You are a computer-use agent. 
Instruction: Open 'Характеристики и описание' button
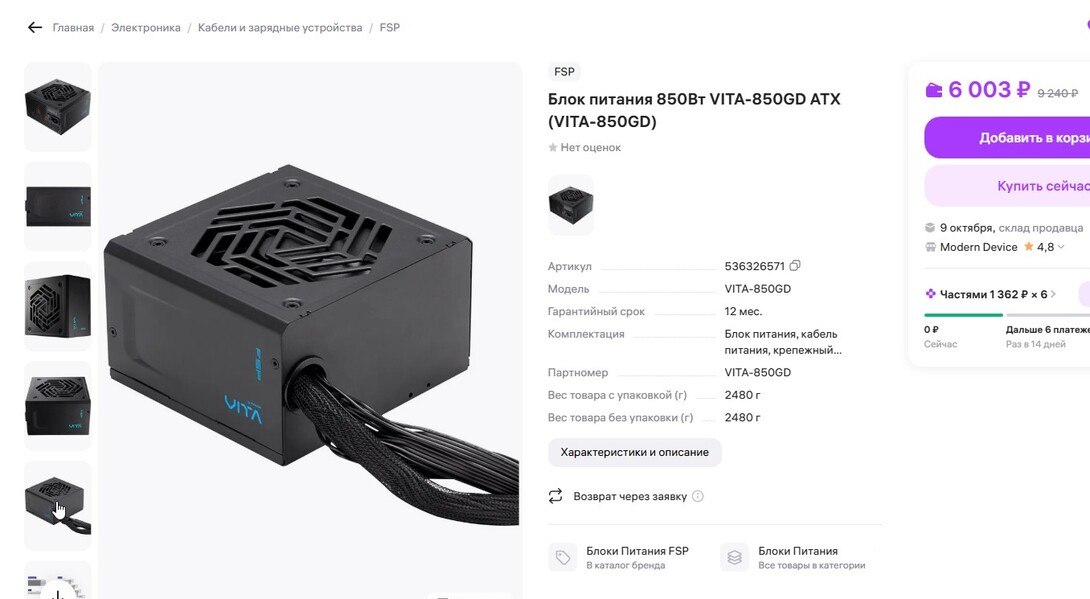pyautogui.click(x=635, y=452)
